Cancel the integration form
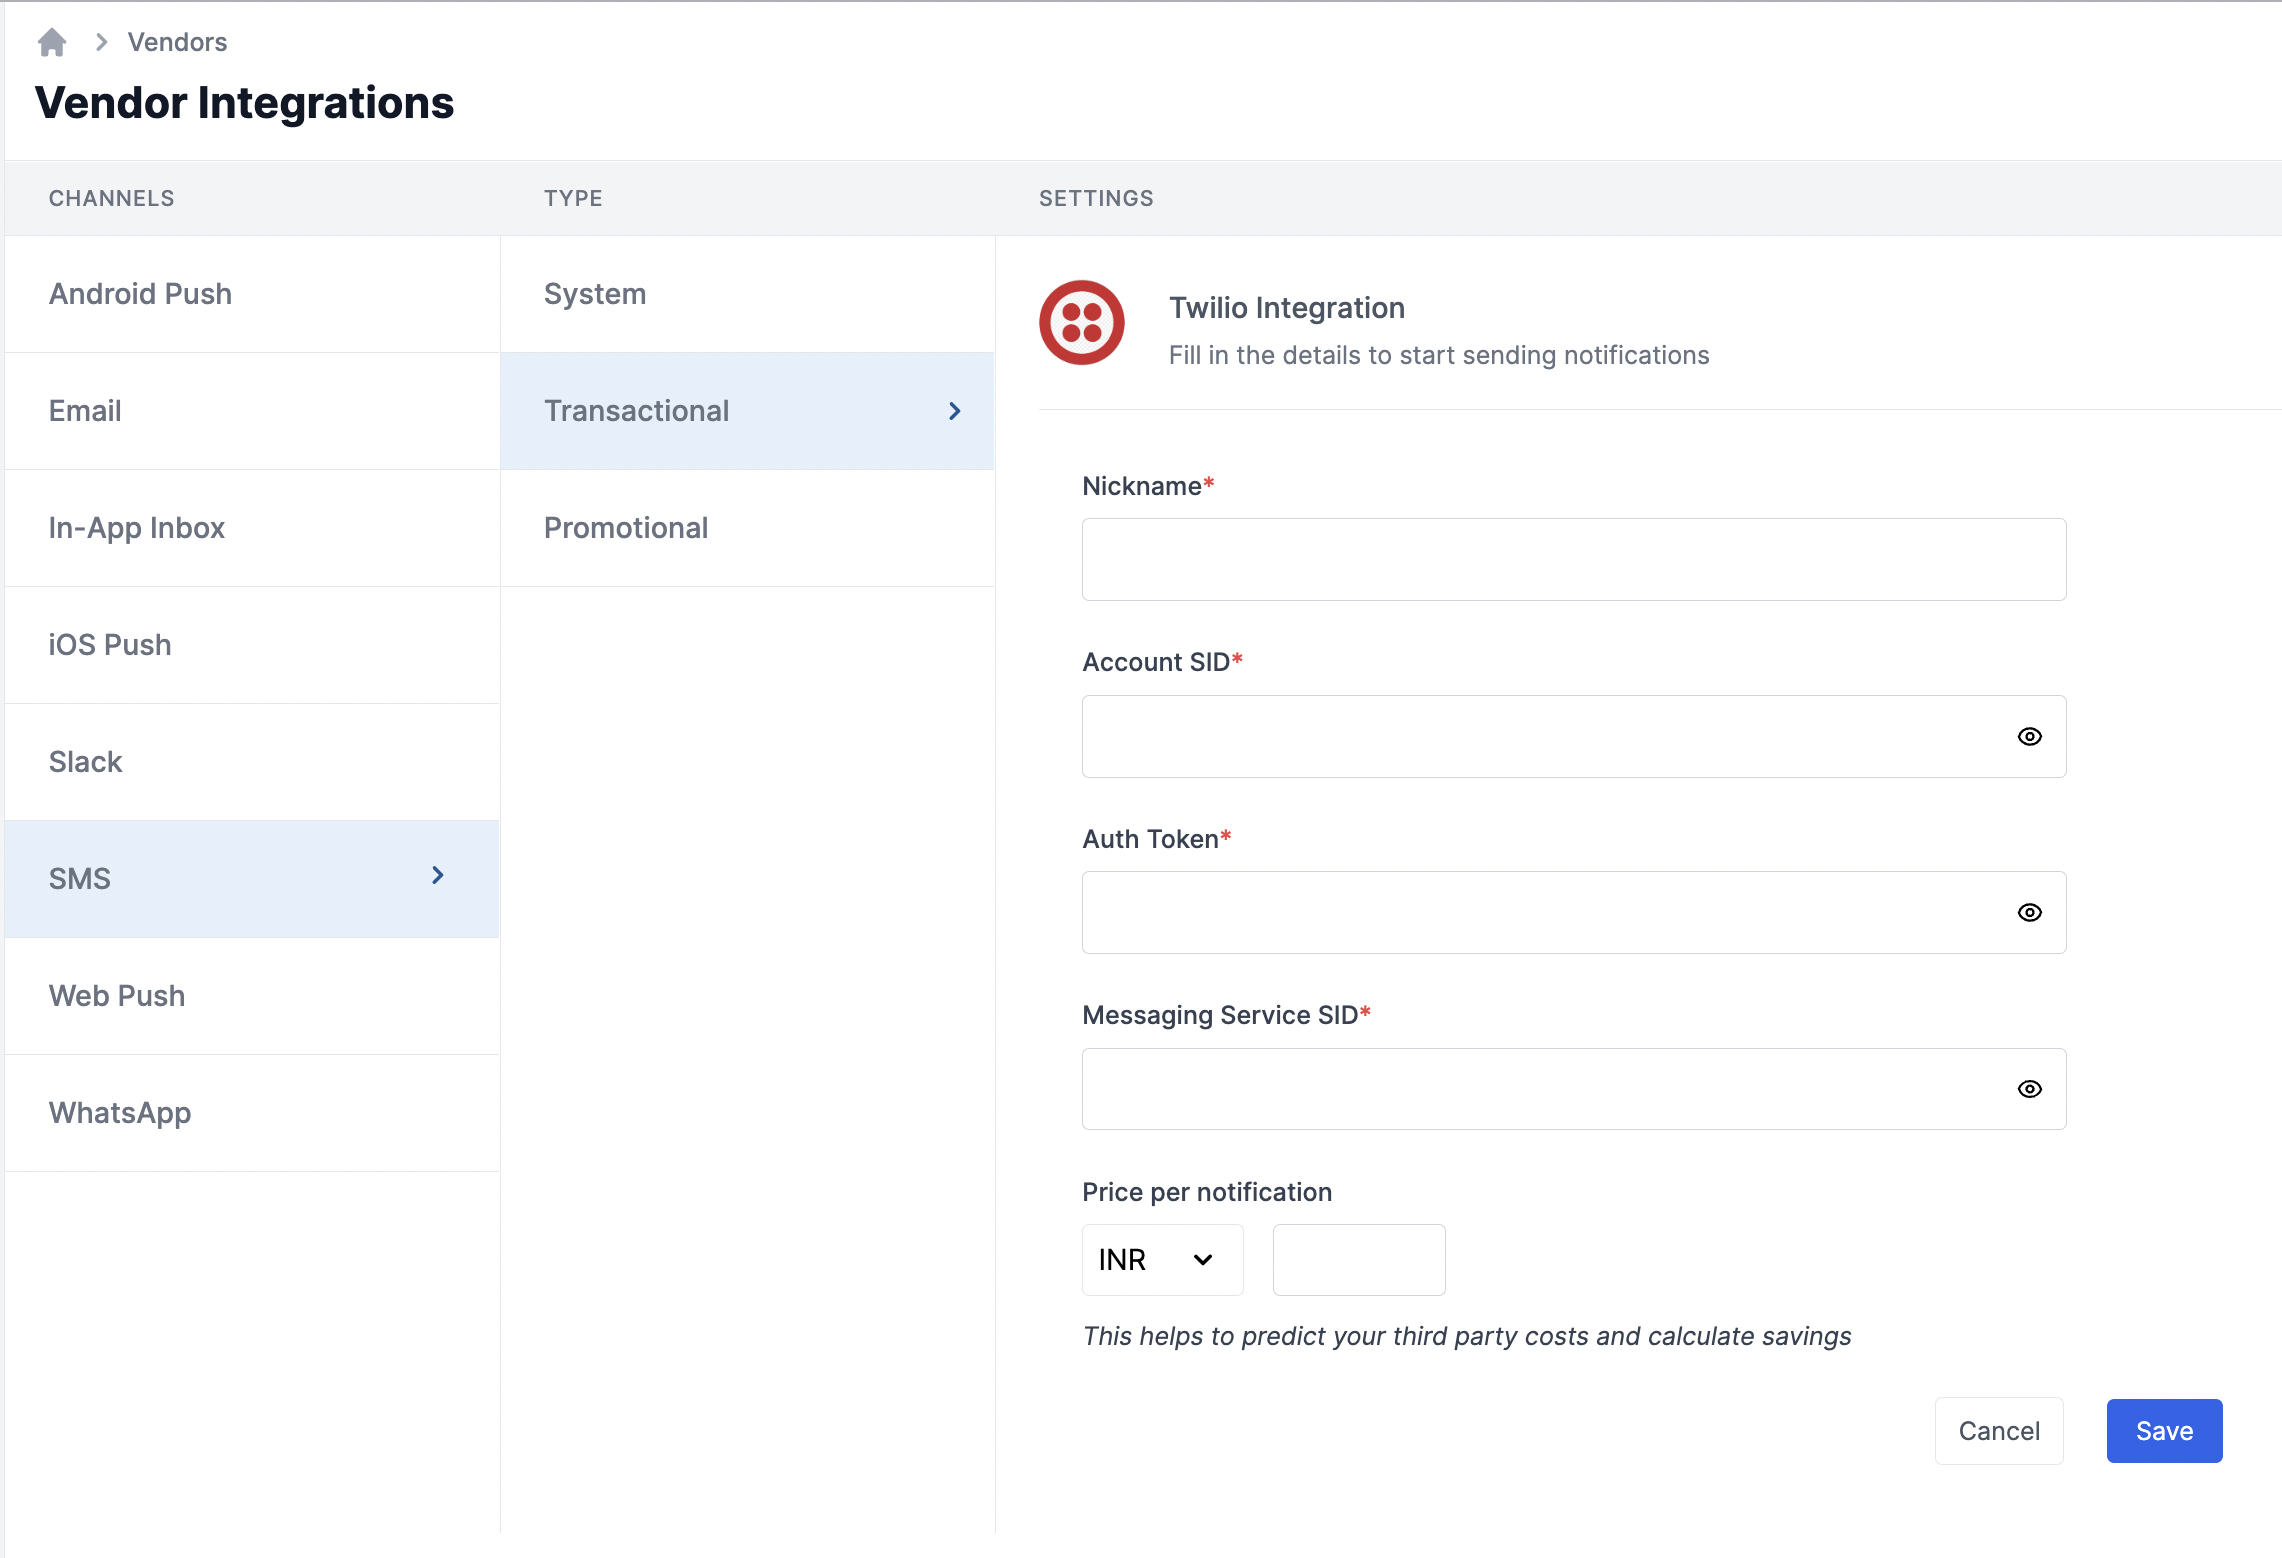Viewport: 2282px width, 1558px height. tap(1998, 1431)
